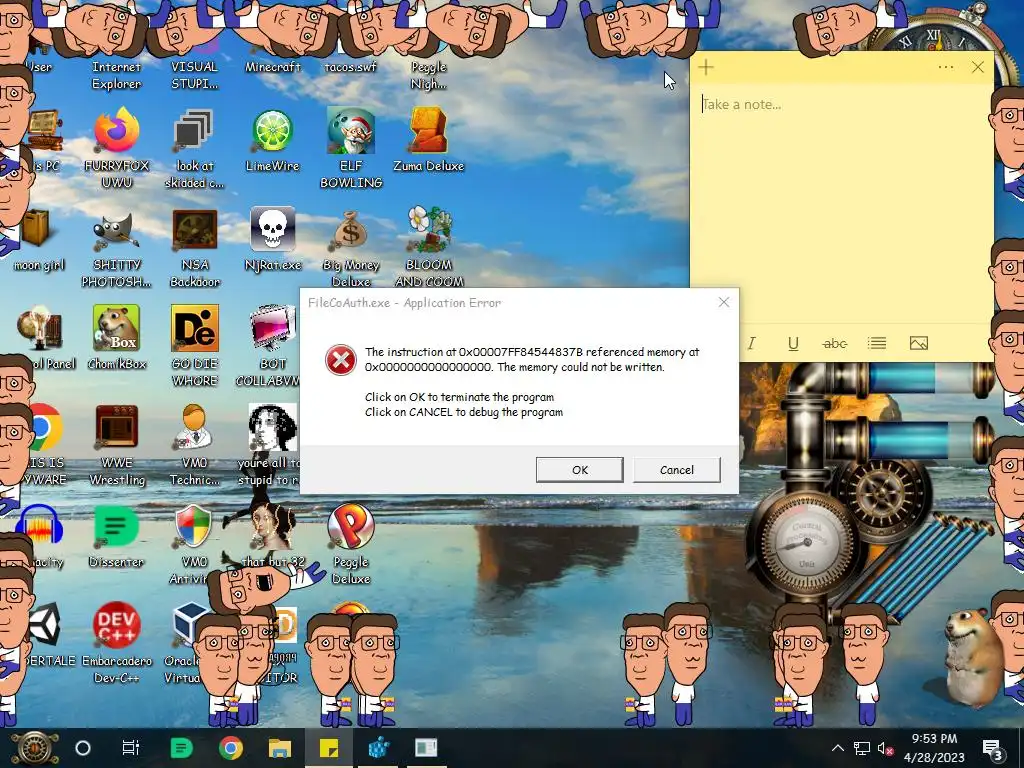Open Embarcadero Dev-C++ icon
1024x768 pixels.
coord(116,625)
